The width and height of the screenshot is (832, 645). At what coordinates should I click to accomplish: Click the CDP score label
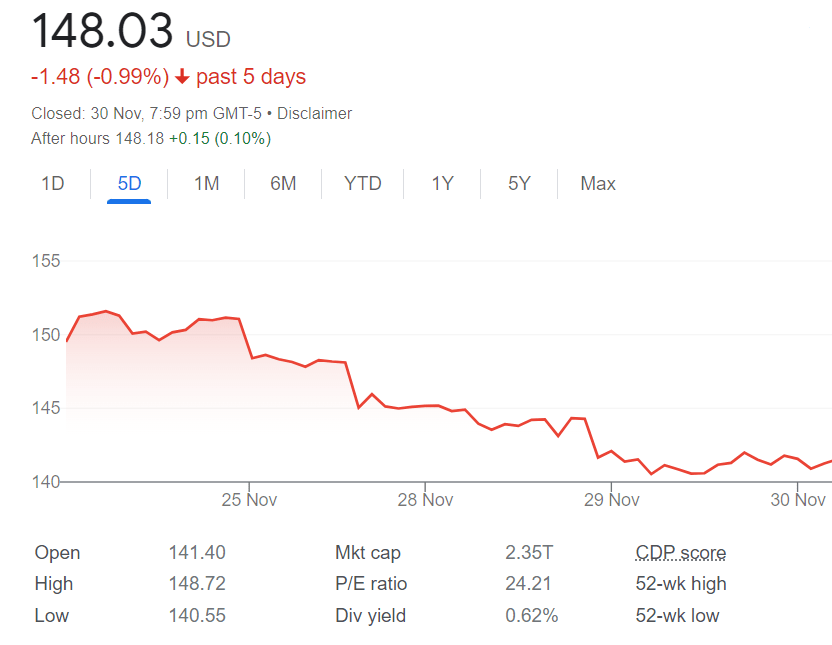681,553
